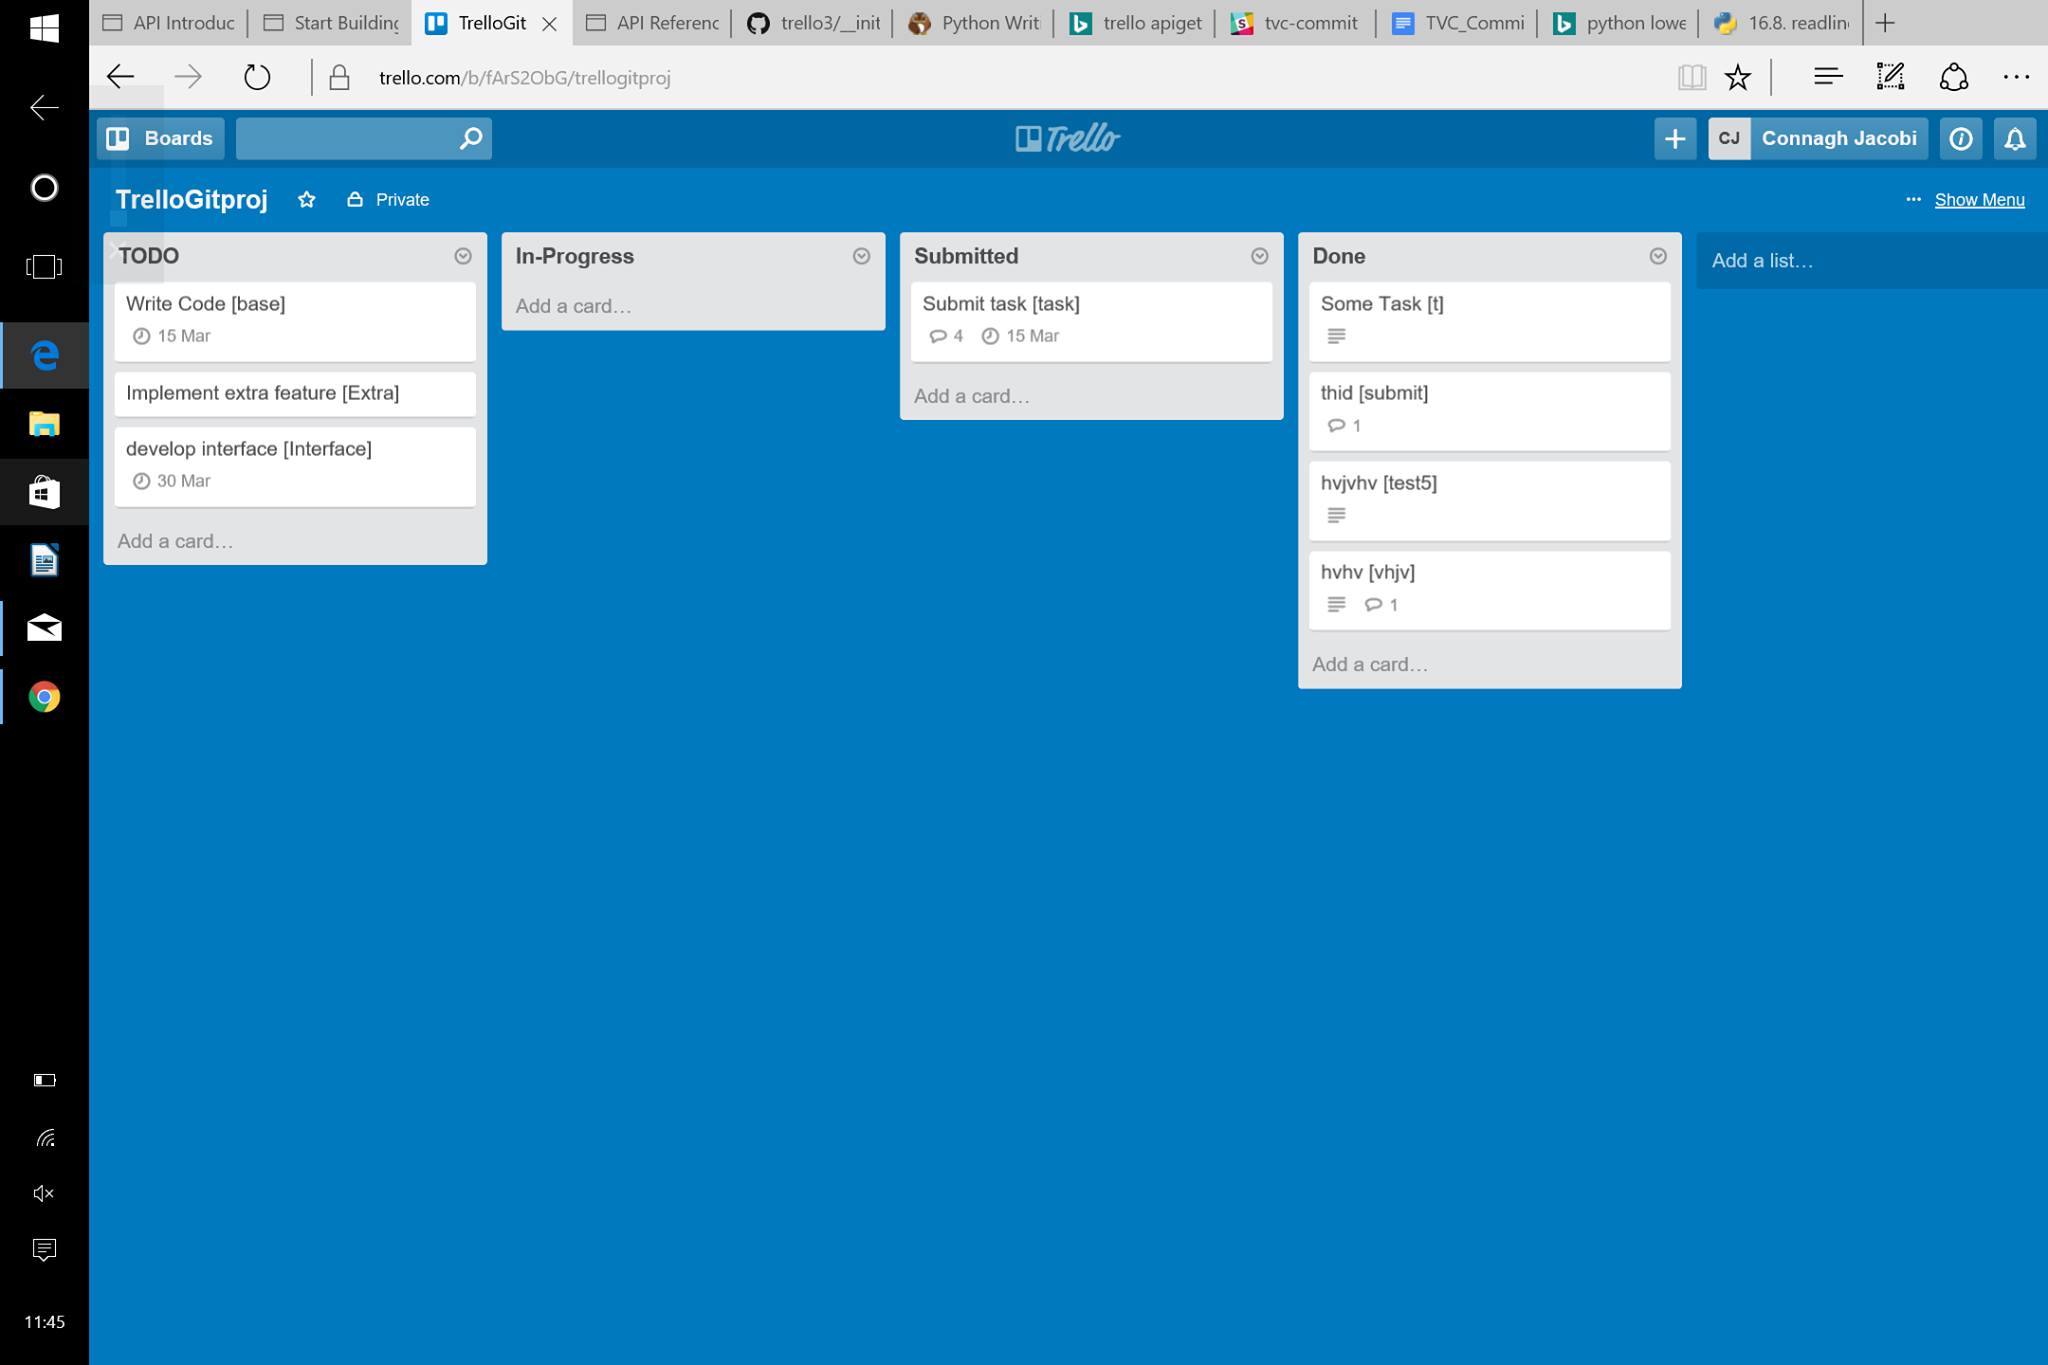Switch to the API Reference tab
This screenshot has width=2048, height=1365.
(x=653, y=22)
